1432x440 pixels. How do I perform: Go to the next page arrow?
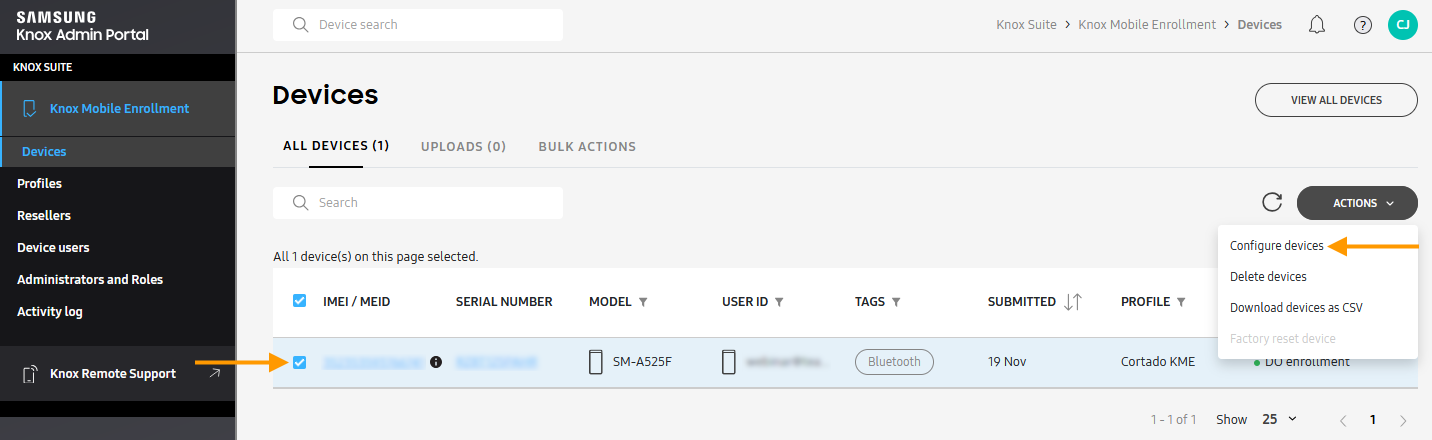(x=1403, y=420)
